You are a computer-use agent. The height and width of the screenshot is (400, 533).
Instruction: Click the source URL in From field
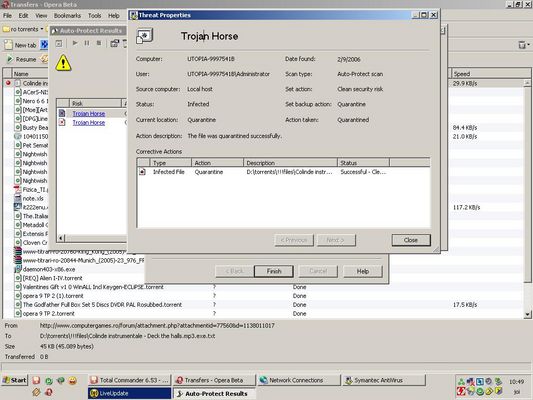click(x=157, y=326)
